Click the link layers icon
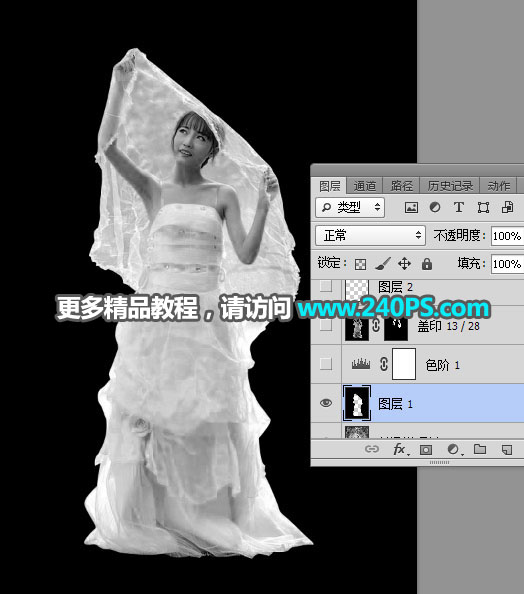 [x=371, y=449]
